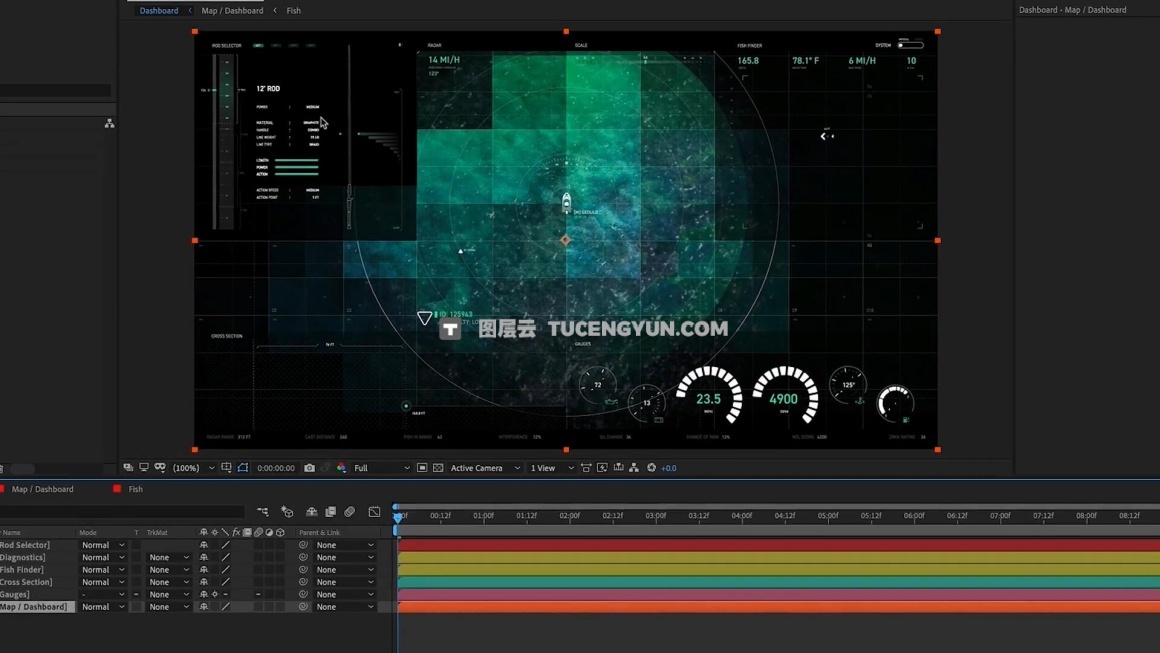The image size is (1160, 653).
Task: Click the parent pick whip for Fish Finder
Action: 303,570
